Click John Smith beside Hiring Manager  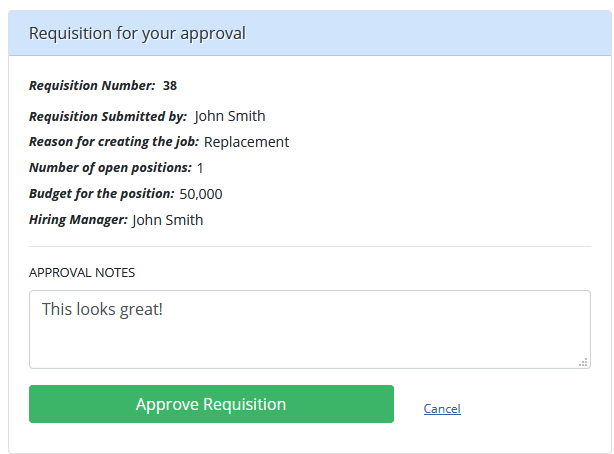(168, 220)
